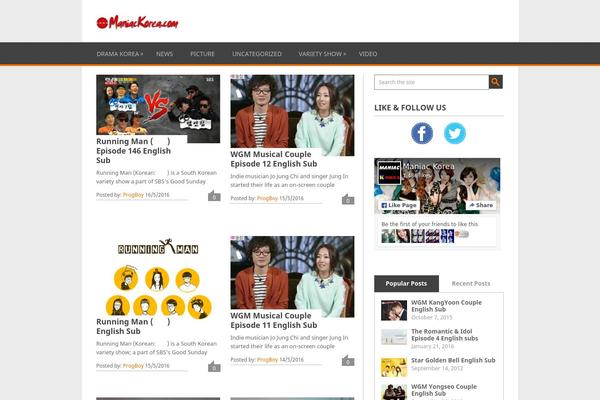
Task: Open the Running Man English Sub title link
Action: coord(133,327)
